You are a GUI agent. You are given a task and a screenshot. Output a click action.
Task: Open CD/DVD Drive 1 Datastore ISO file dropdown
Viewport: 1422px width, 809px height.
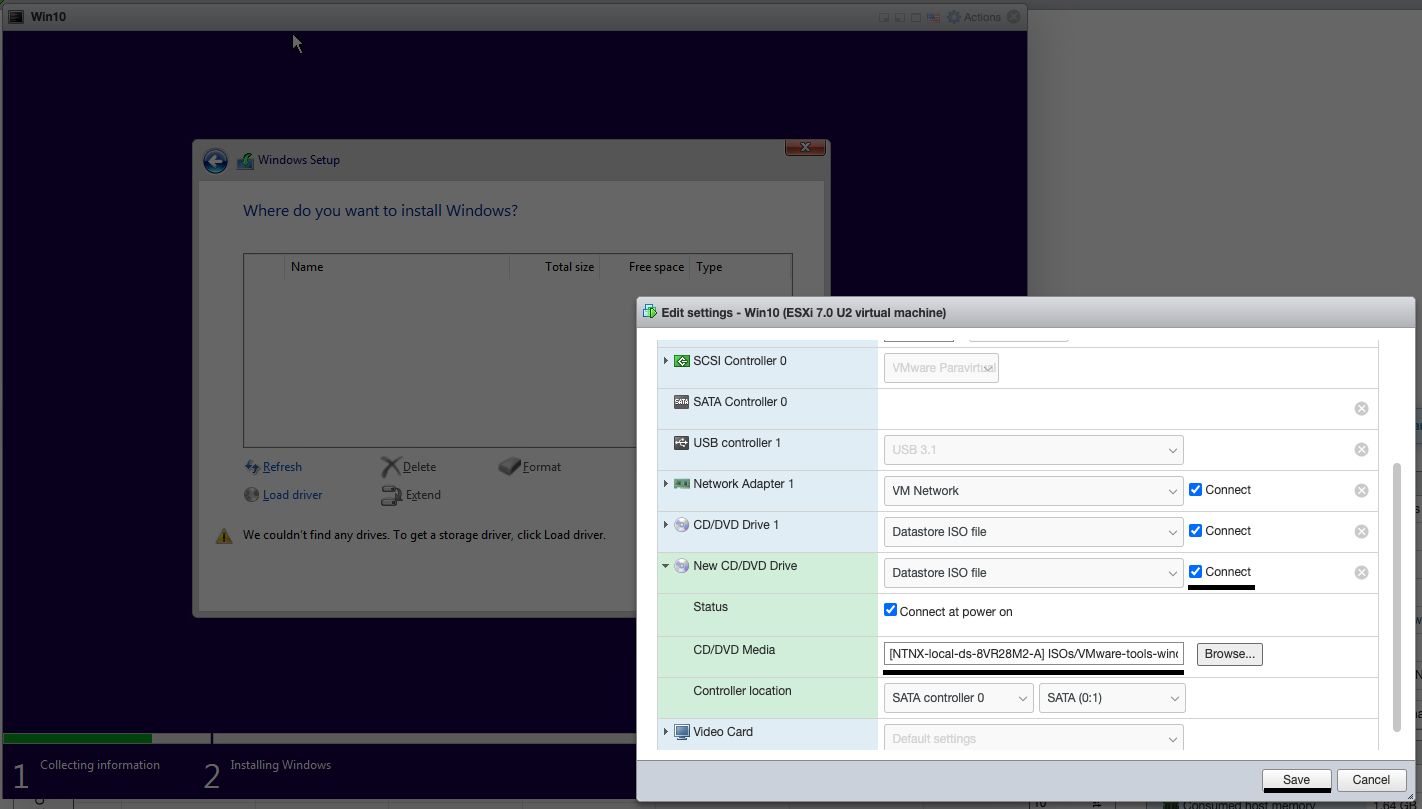coord(1034,532)
